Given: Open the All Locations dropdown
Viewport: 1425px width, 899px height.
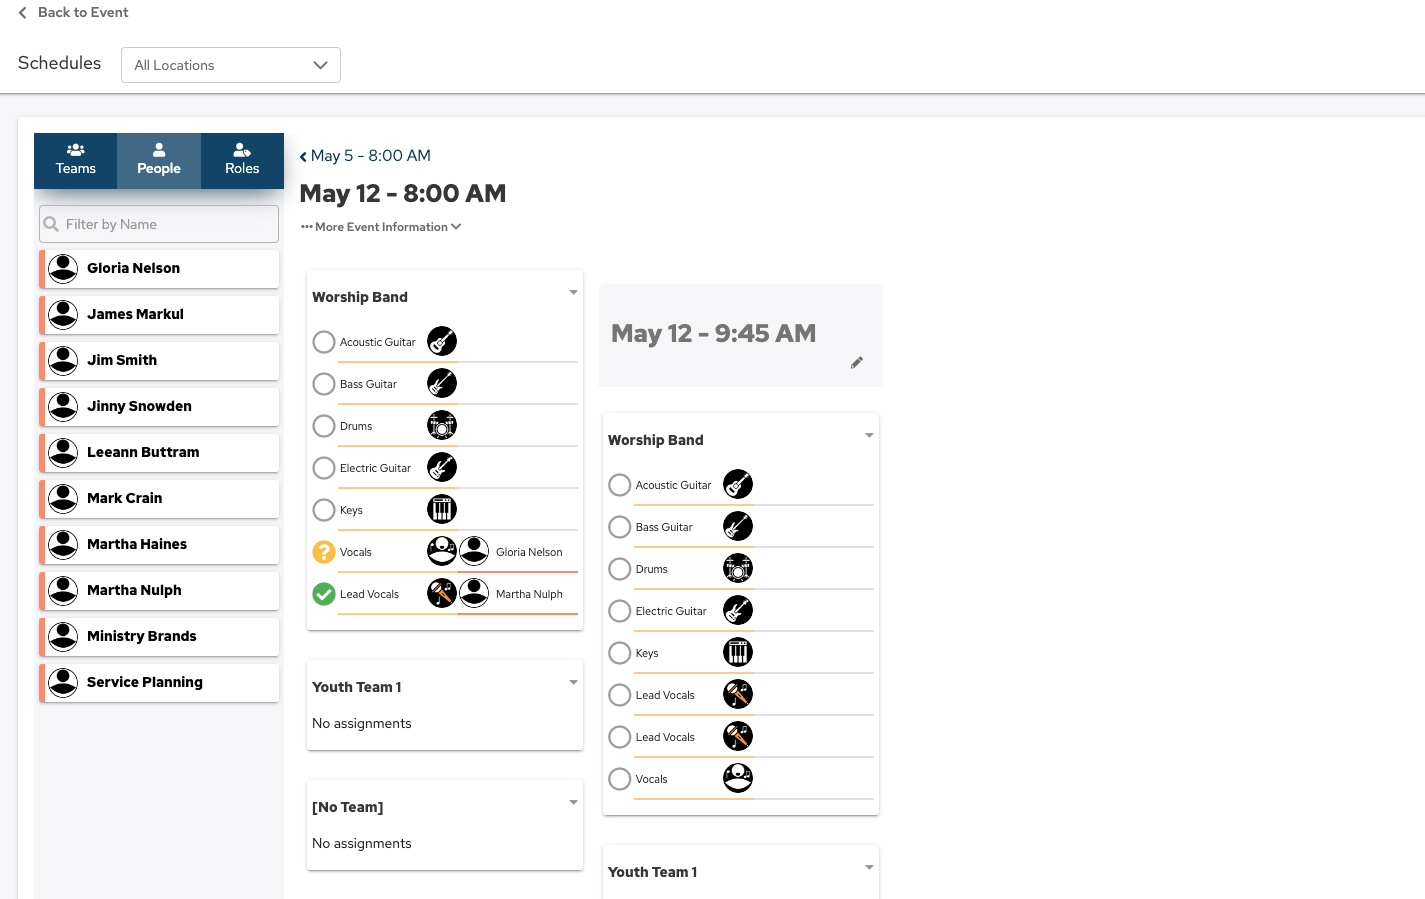Looking at the screenshot, I should (231, 65).
